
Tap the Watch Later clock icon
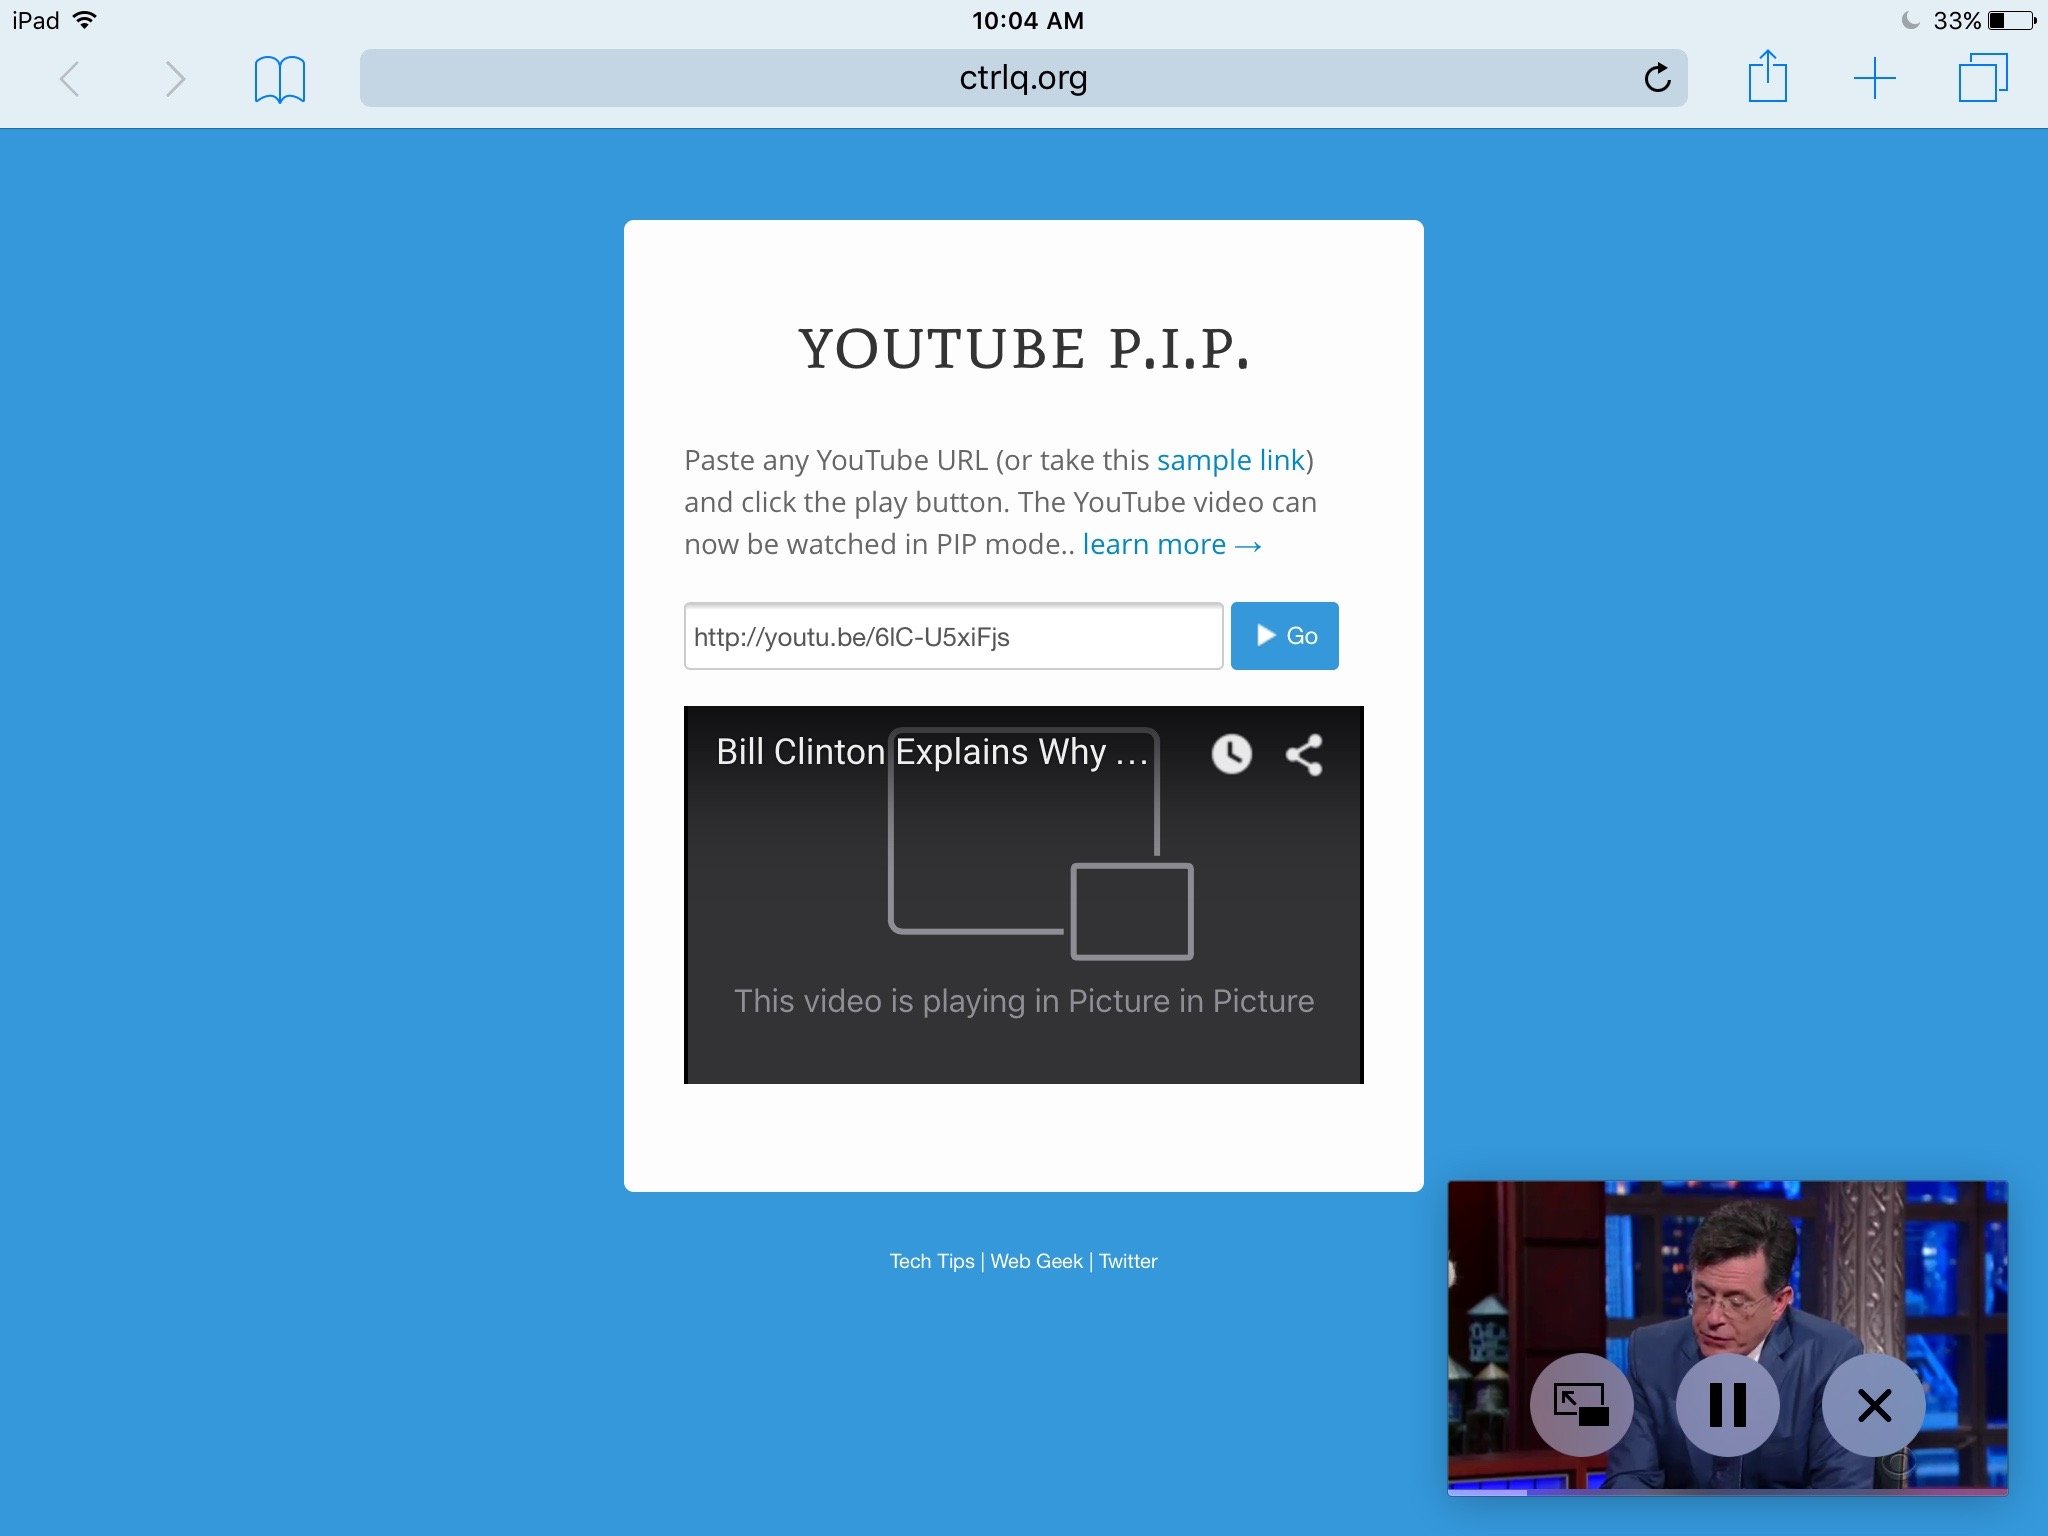click(x=1231, y=754)
